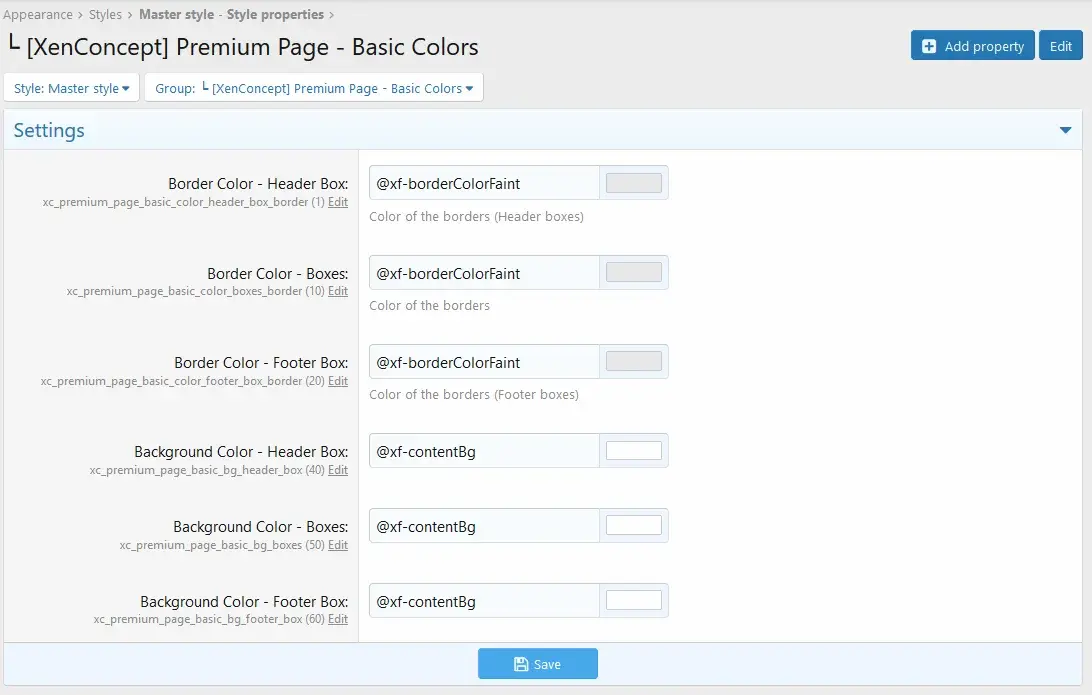
Task: Collapse the Settings section arrow
Action: [1066, 131]
